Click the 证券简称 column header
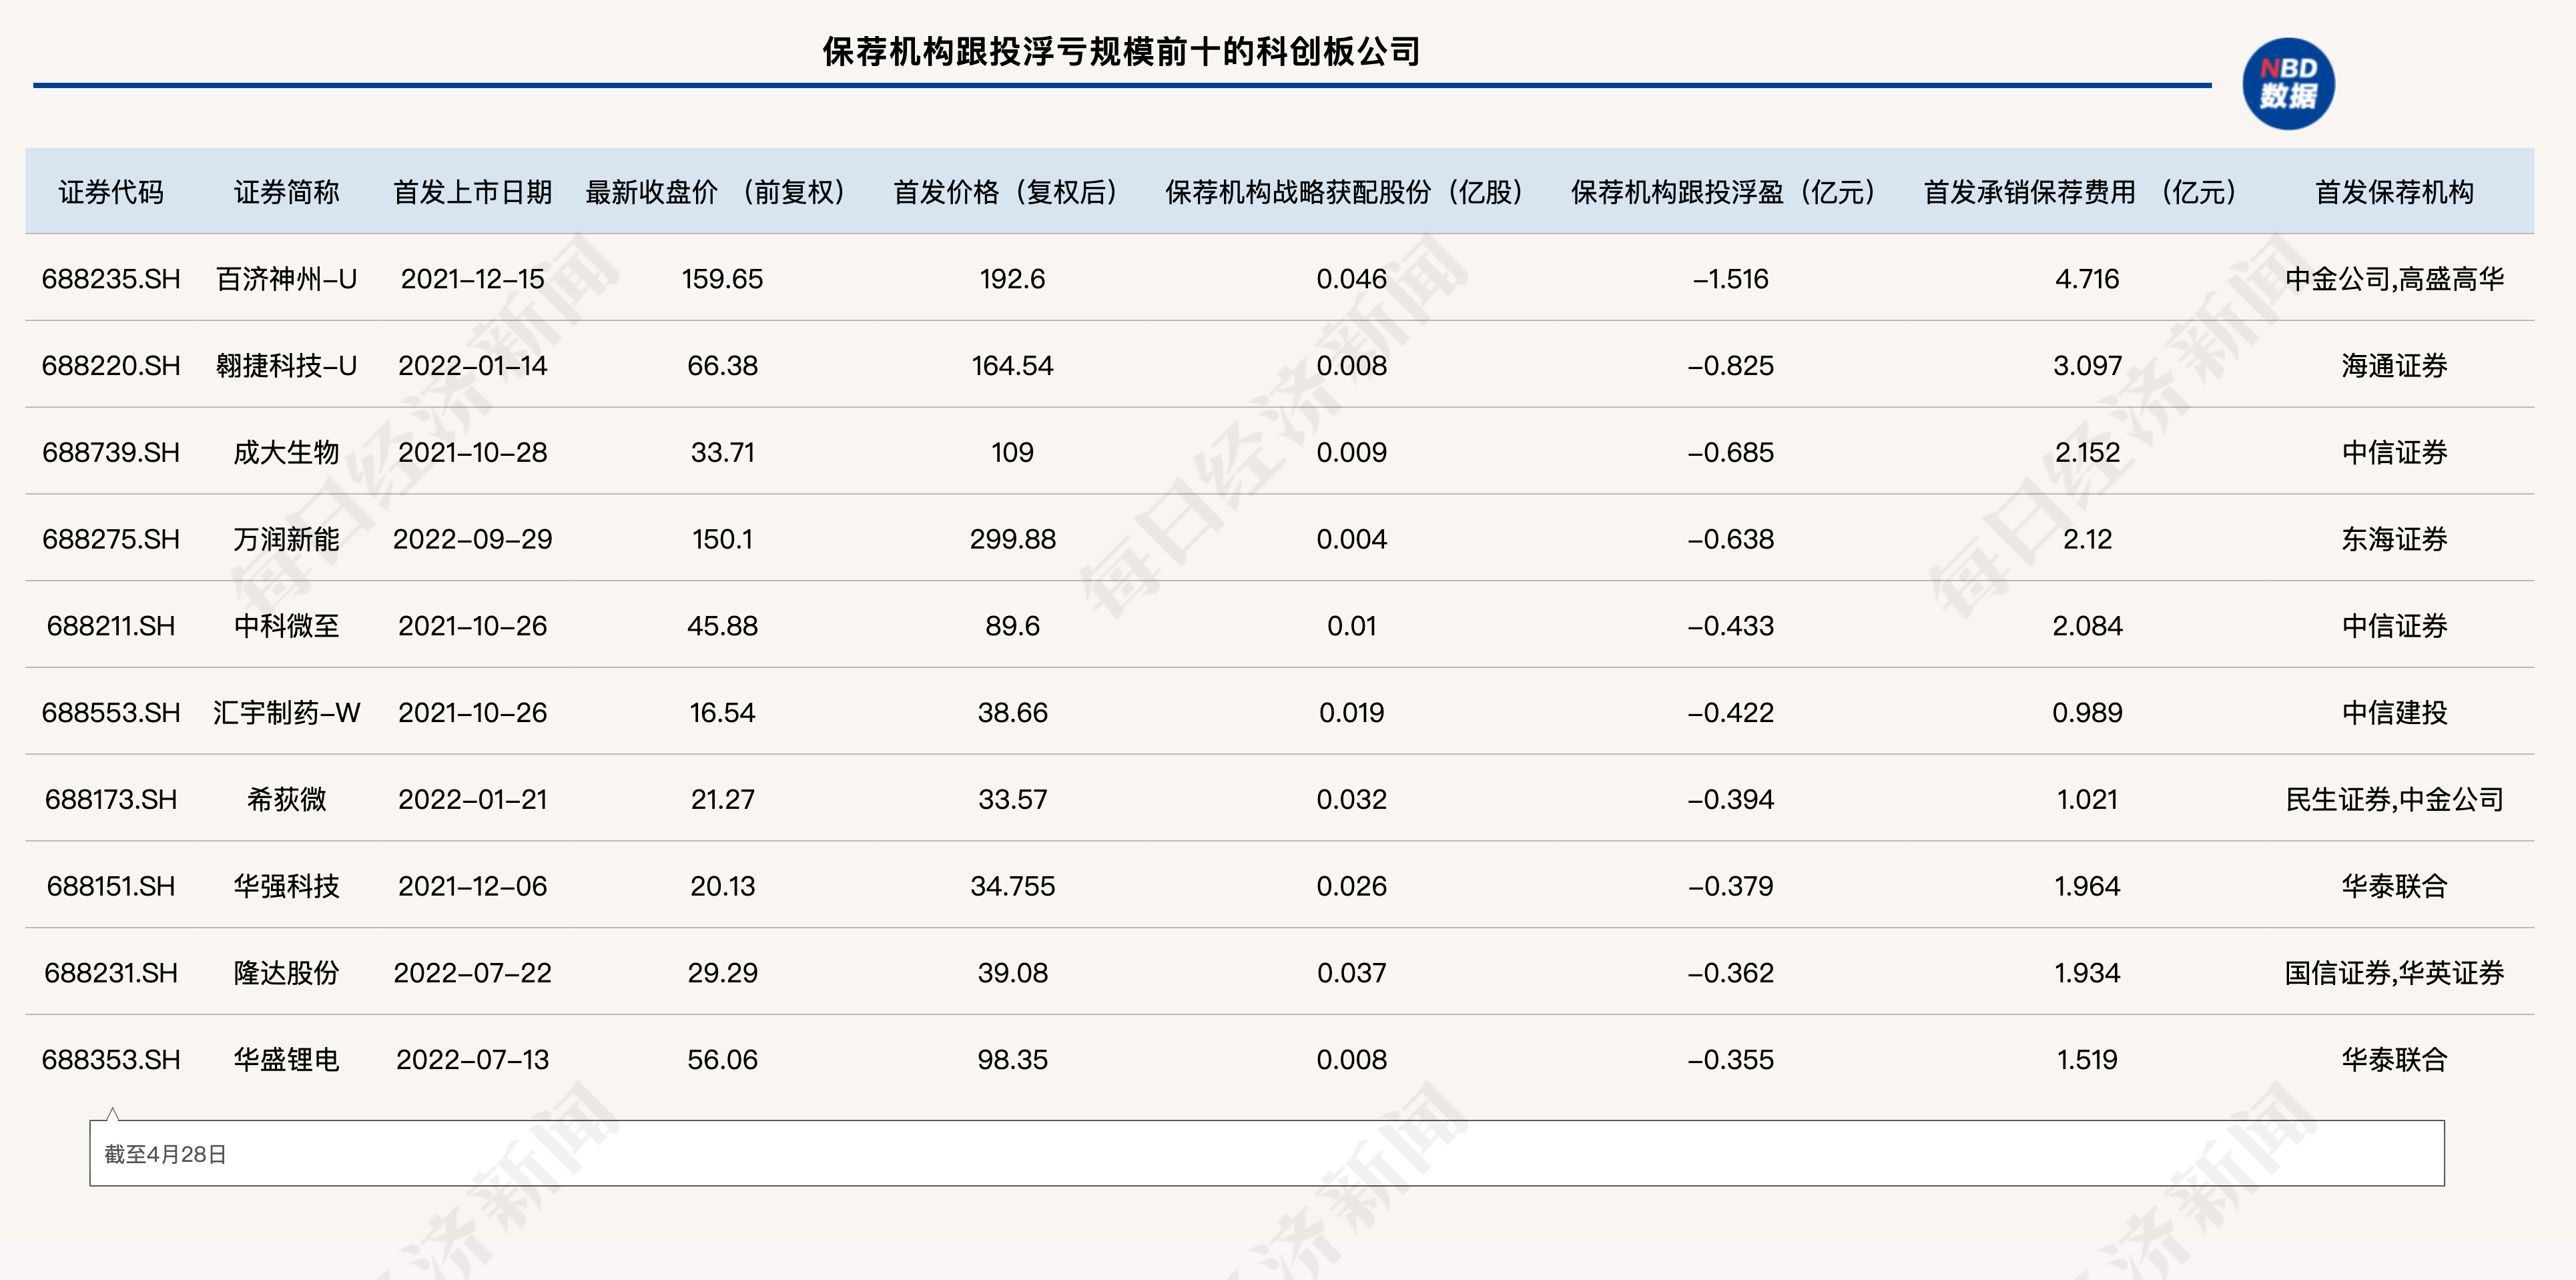 tap(286, 192)
